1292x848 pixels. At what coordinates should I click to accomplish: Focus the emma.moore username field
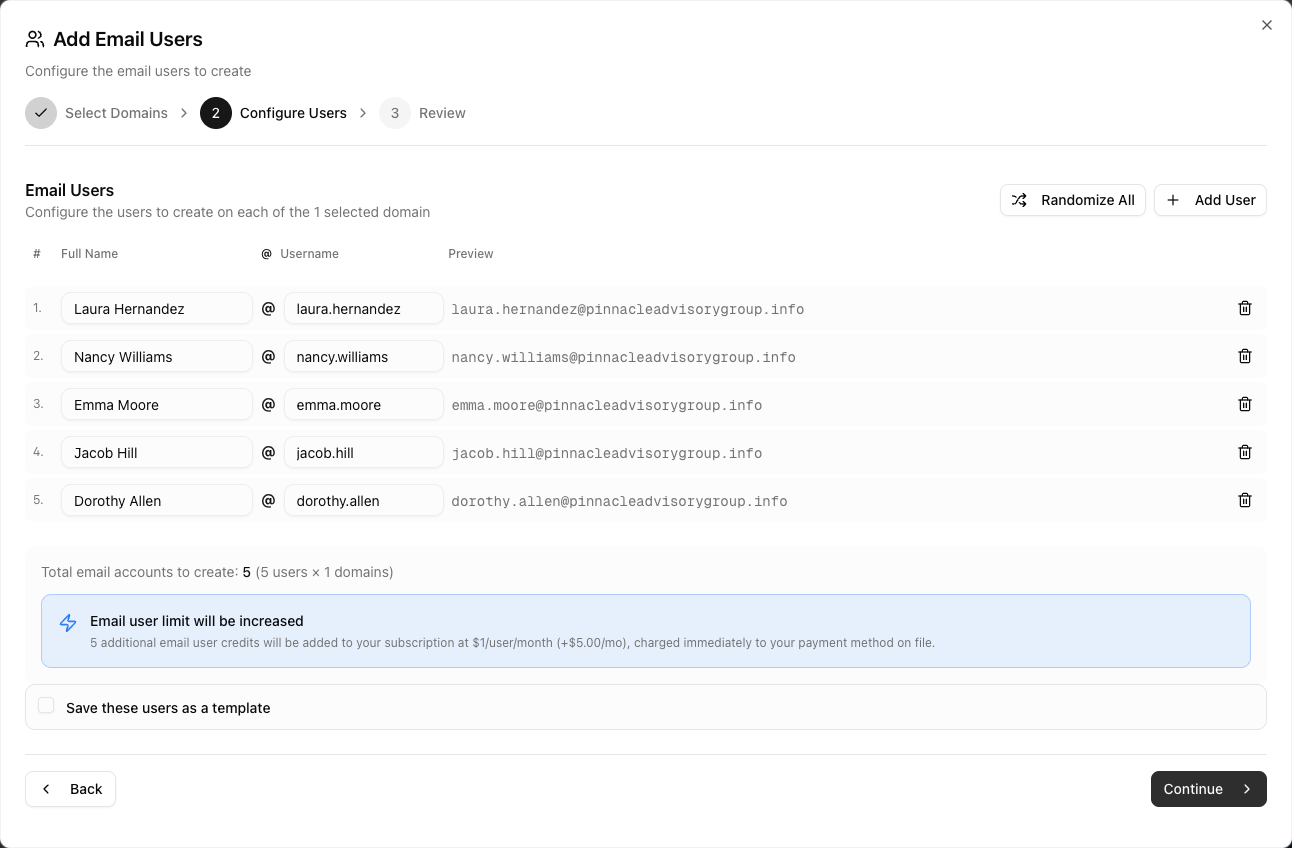(x=363, y=404)
